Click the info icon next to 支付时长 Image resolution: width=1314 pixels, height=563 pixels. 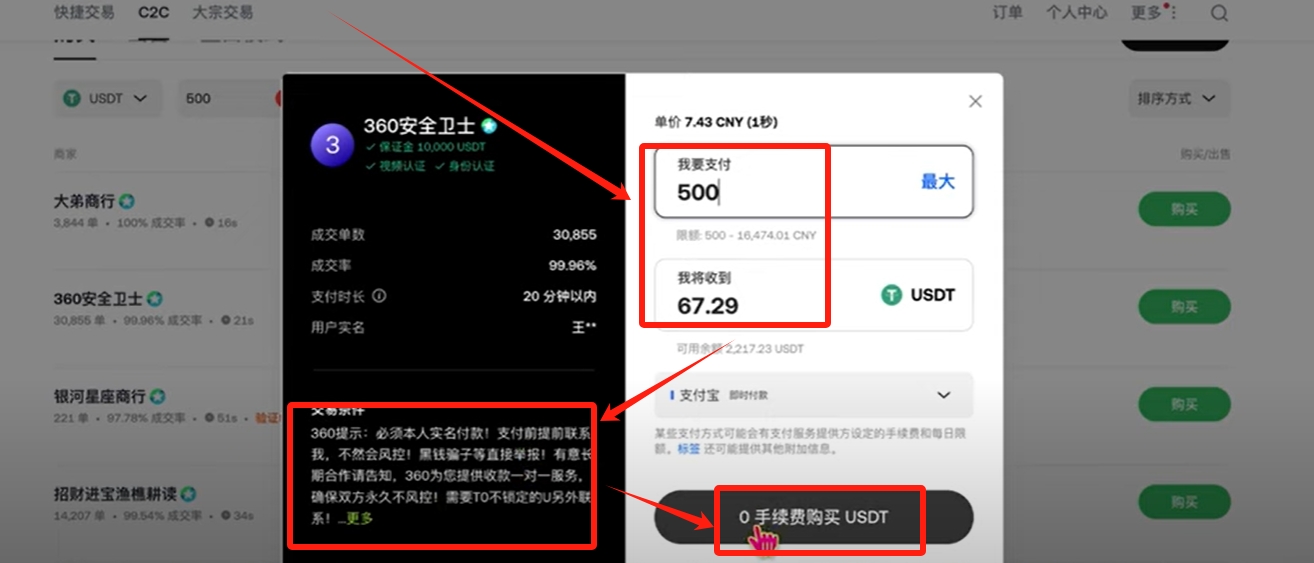pos(379,296)
